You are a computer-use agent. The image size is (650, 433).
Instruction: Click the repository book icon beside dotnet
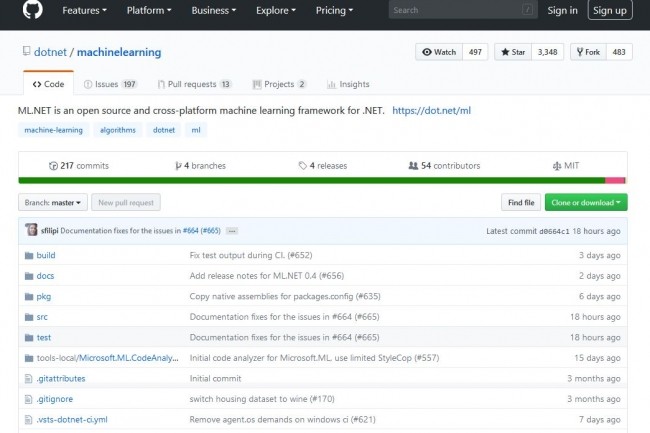pos(27,51)
